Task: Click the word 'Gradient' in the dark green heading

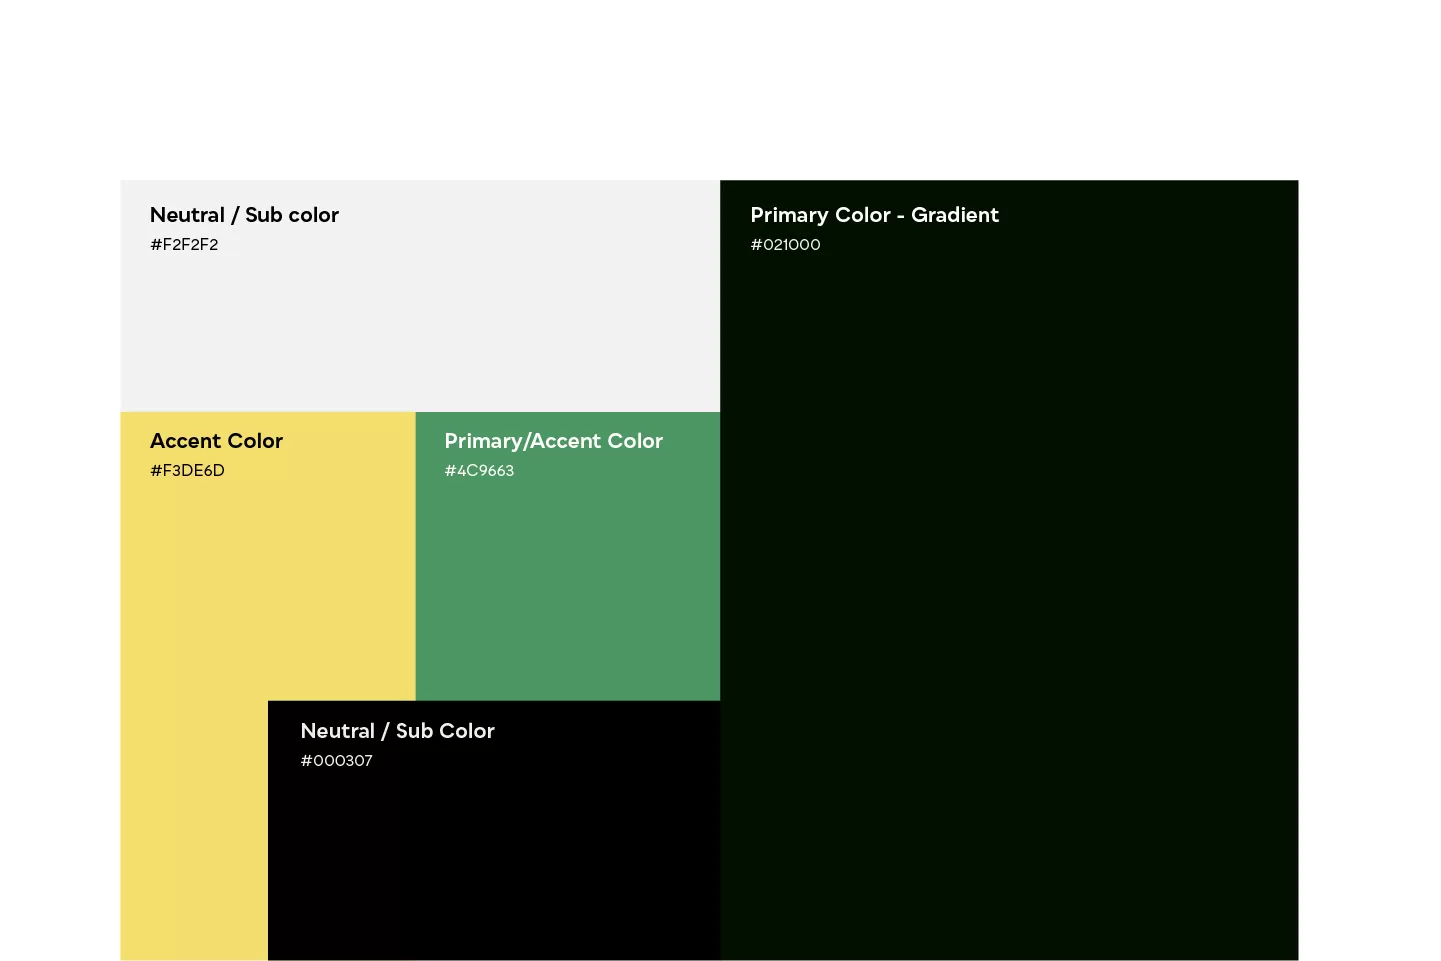Action: coord(954,215)
